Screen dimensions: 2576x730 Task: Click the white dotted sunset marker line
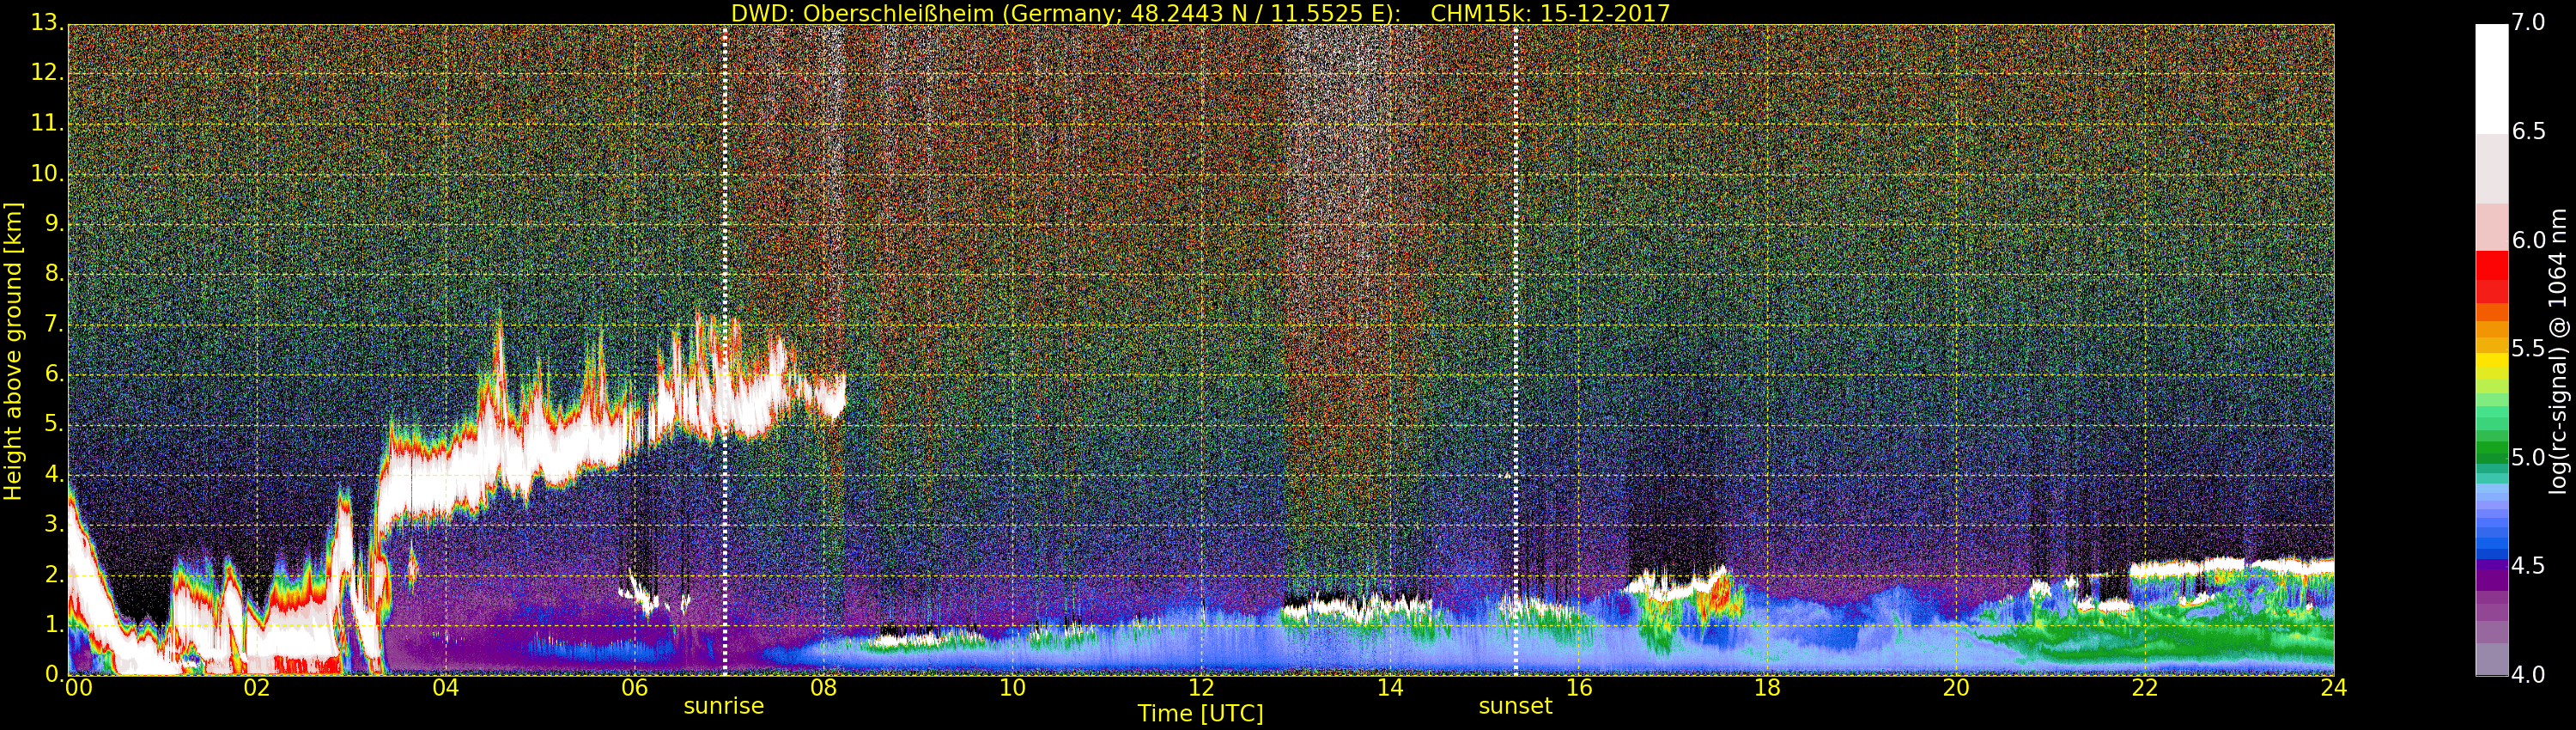[1516, 349]
